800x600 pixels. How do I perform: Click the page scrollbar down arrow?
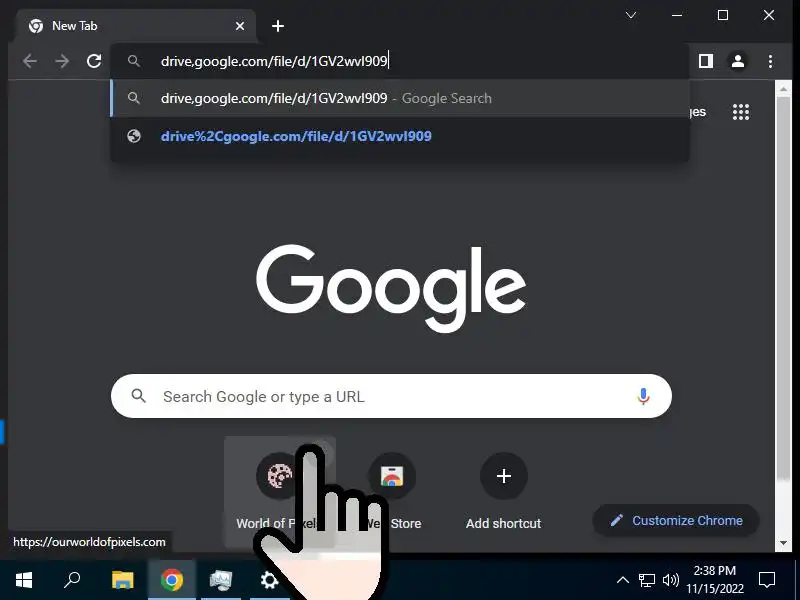(783, 543)
